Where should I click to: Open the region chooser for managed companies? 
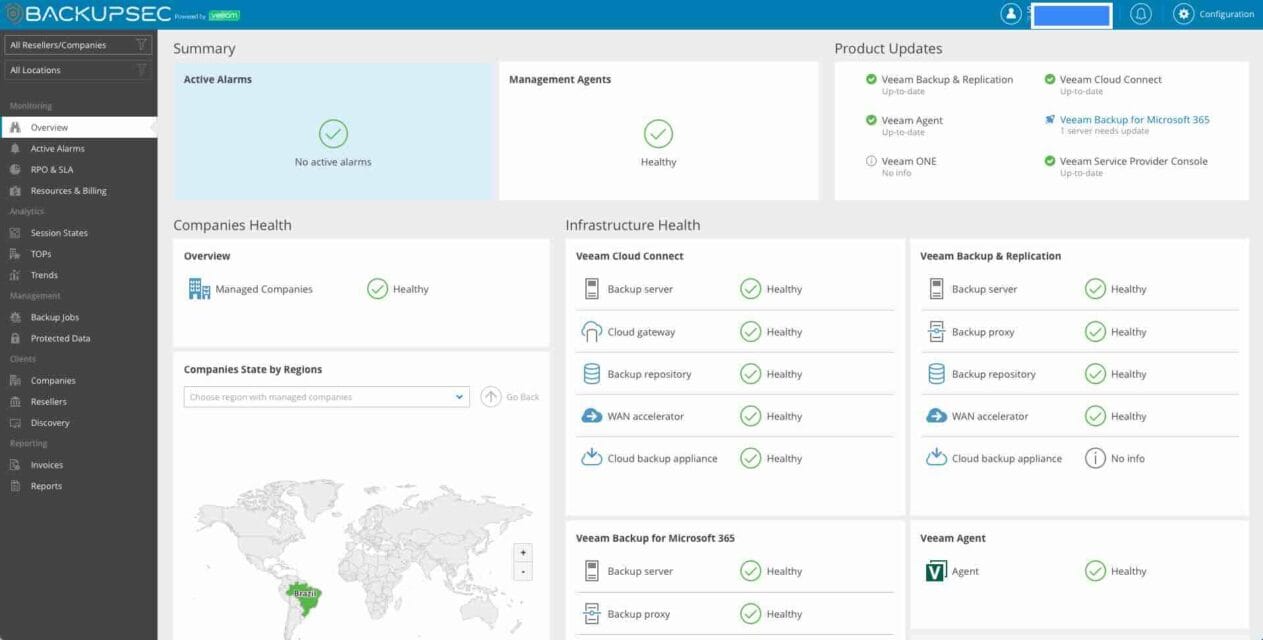click(x=325, y=396)
